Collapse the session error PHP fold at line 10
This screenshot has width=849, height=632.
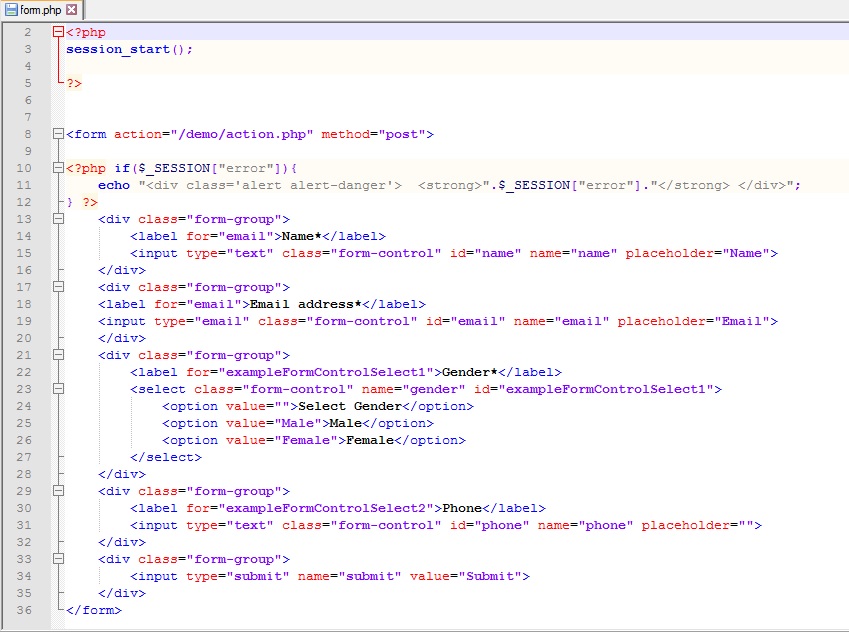point(58,168)
